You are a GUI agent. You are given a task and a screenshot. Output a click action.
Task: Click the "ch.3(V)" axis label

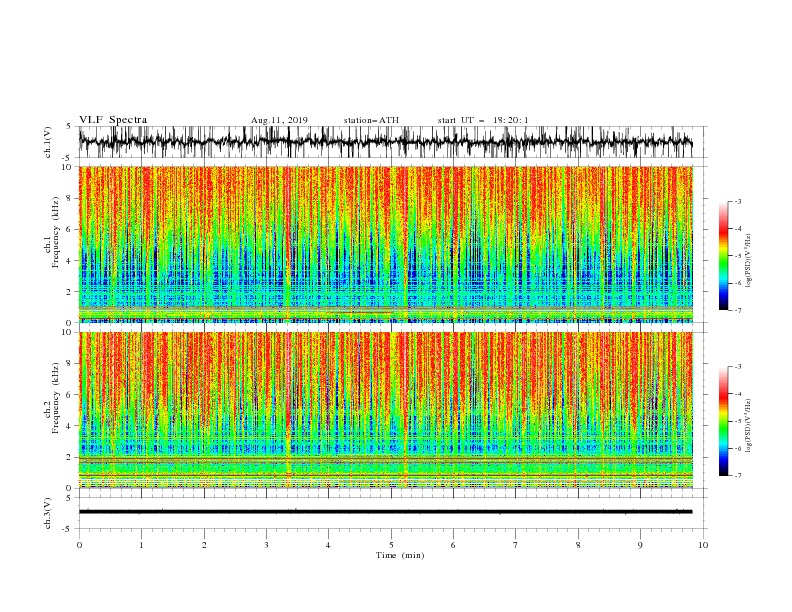(x=48, y=513)
